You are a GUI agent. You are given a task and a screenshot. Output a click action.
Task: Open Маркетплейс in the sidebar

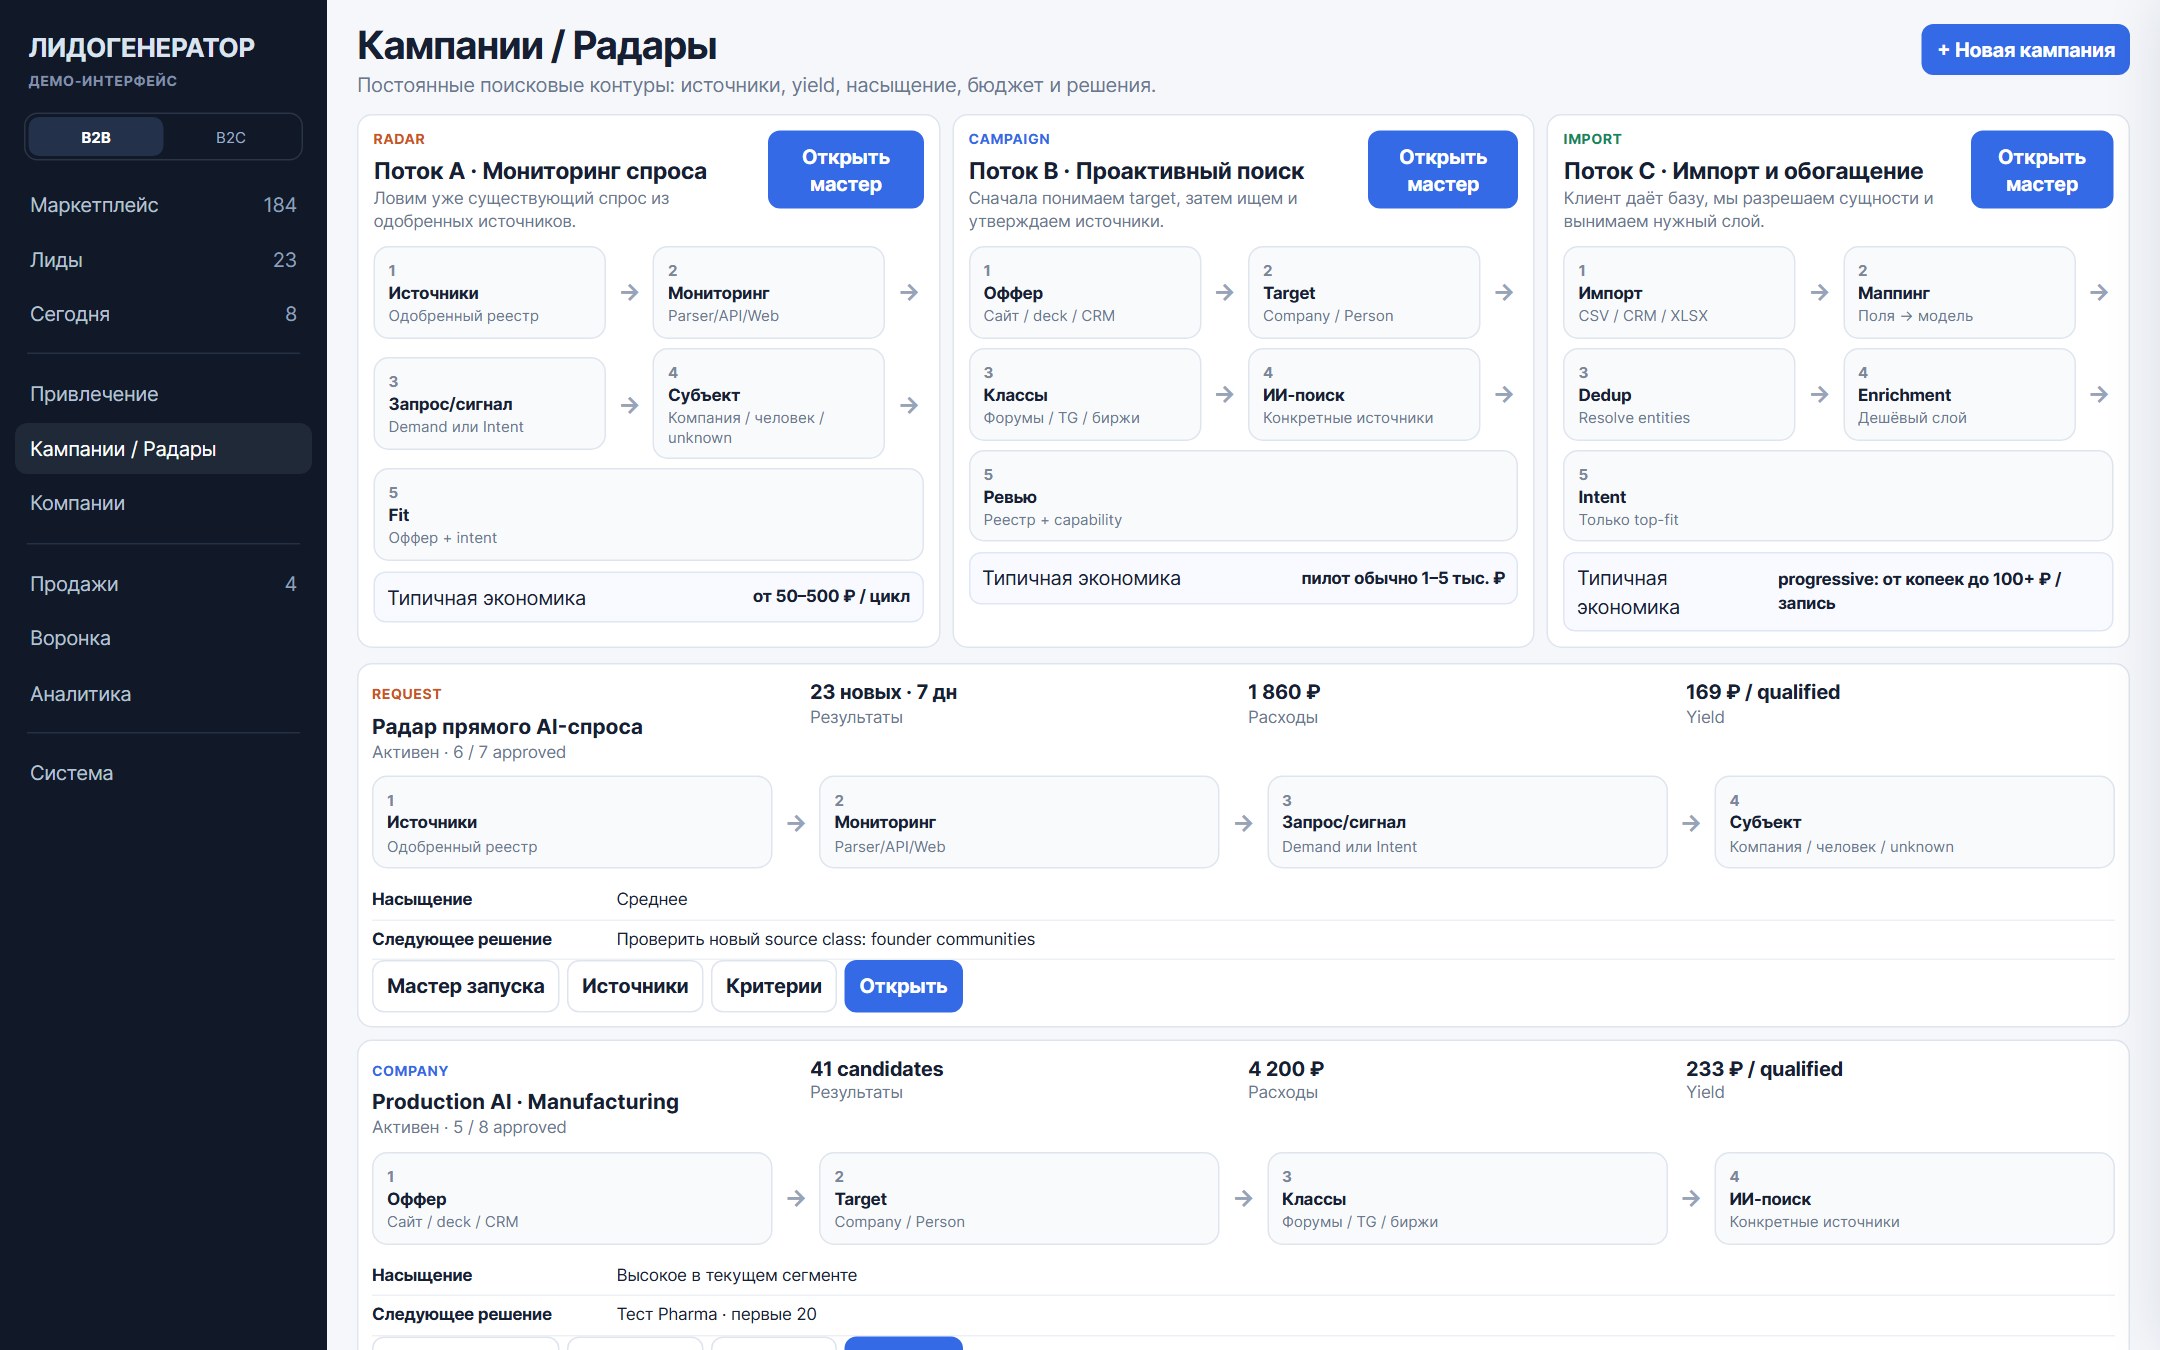[x=163, y=205]
